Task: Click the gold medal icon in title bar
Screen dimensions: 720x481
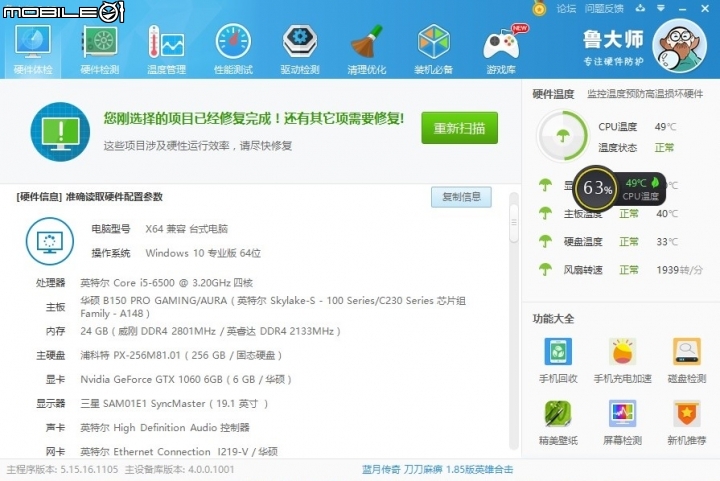Action: click(540, 8)
